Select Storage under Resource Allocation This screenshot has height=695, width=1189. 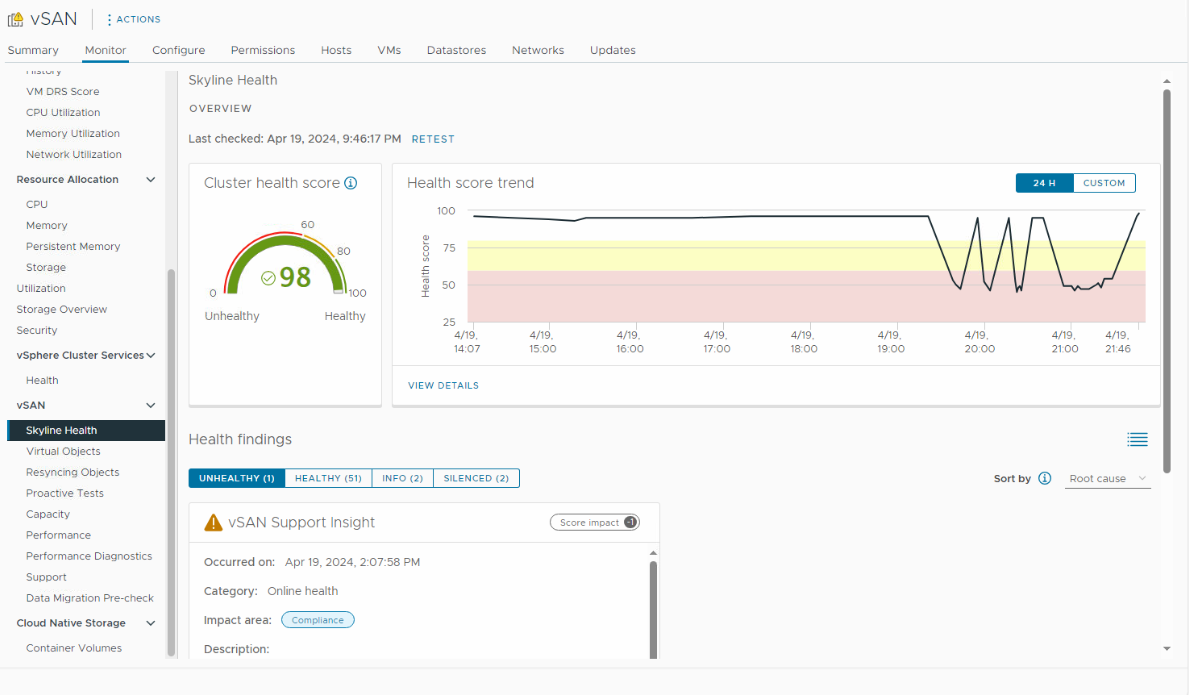pyautogui.click(x=45, y=268)
